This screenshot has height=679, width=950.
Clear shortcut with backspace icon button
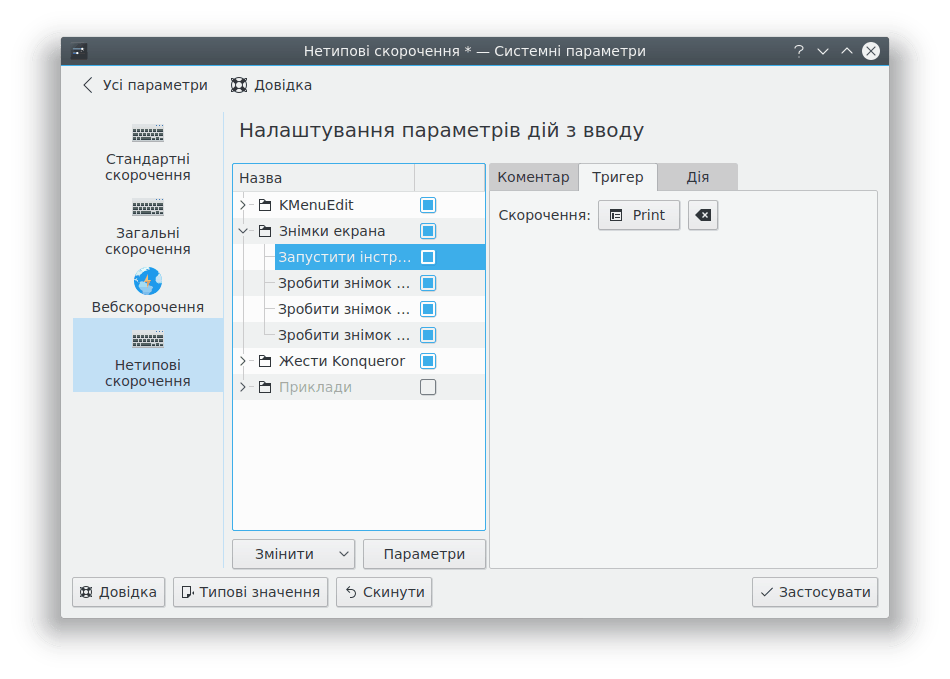(x=703, y=215)
